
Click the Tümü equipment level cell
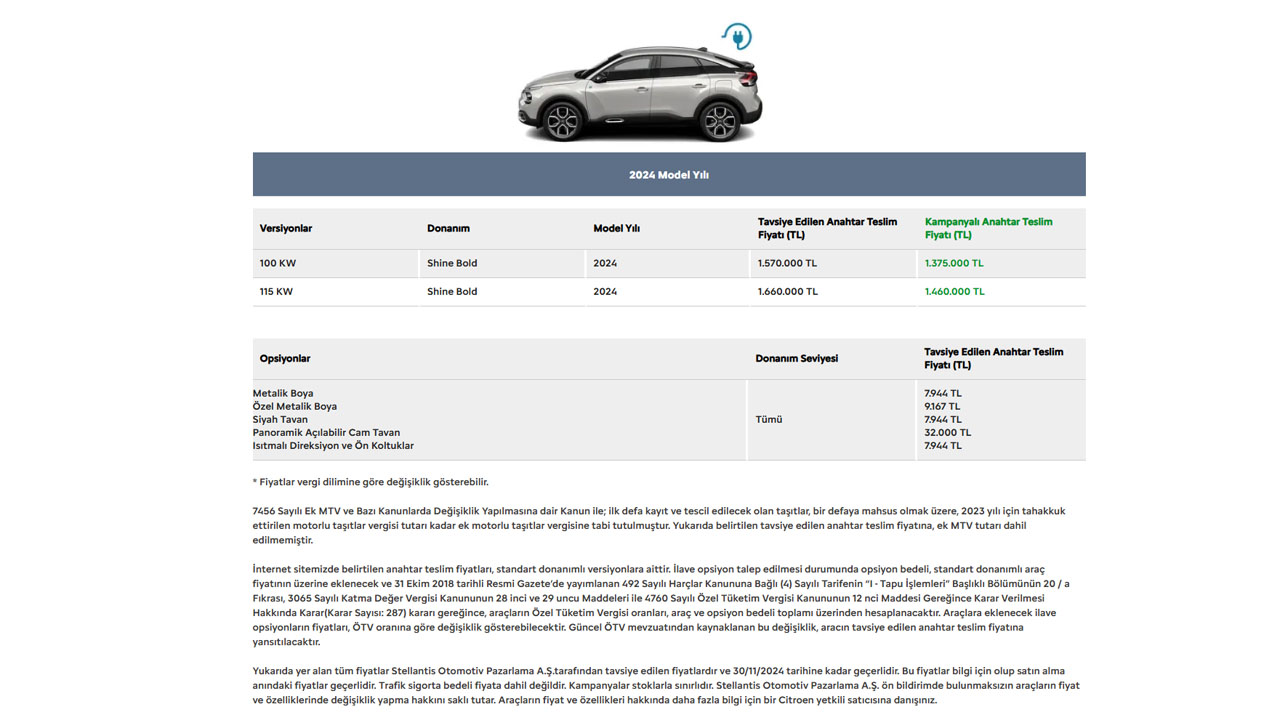769,420
